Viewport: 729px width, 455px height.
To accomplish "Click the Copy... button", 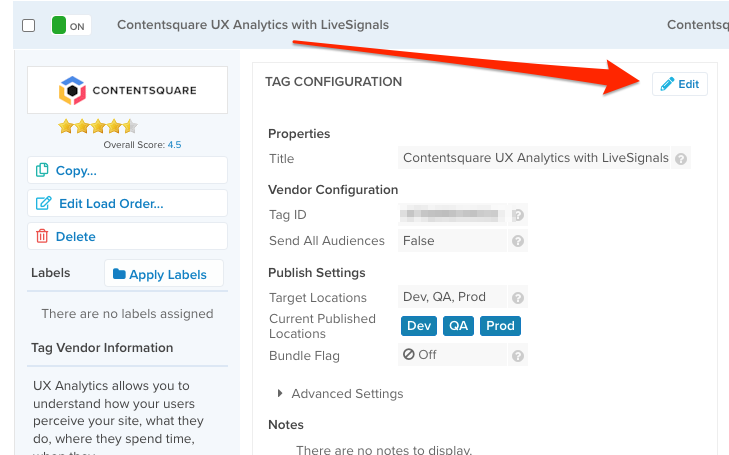I will click(127, 171).
